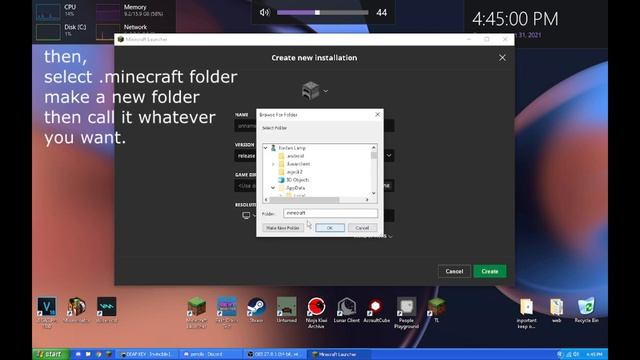
Task: Select the AppData folder in the tree
Action: coord(291,188)
